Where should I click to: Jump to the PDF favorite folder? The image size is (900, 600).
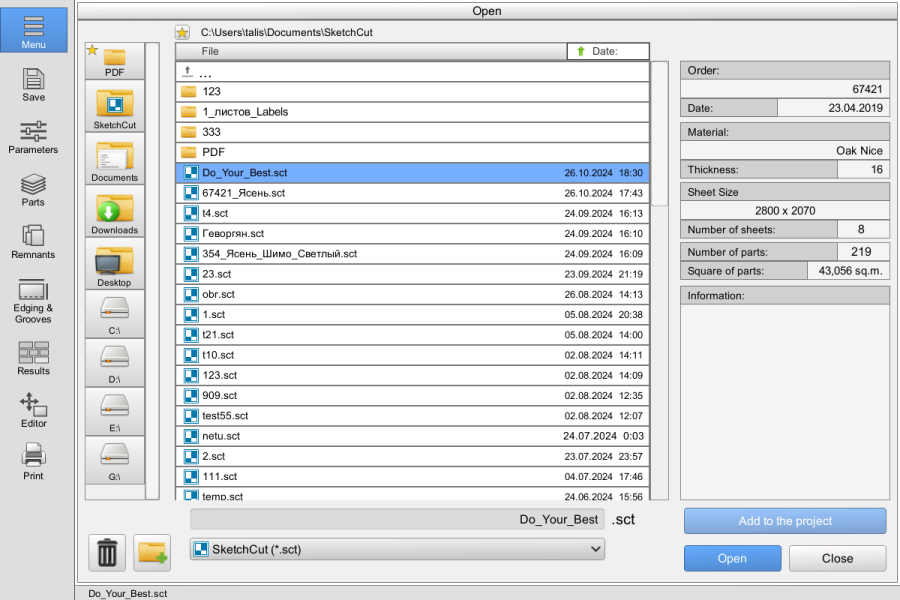pos(115,61)
